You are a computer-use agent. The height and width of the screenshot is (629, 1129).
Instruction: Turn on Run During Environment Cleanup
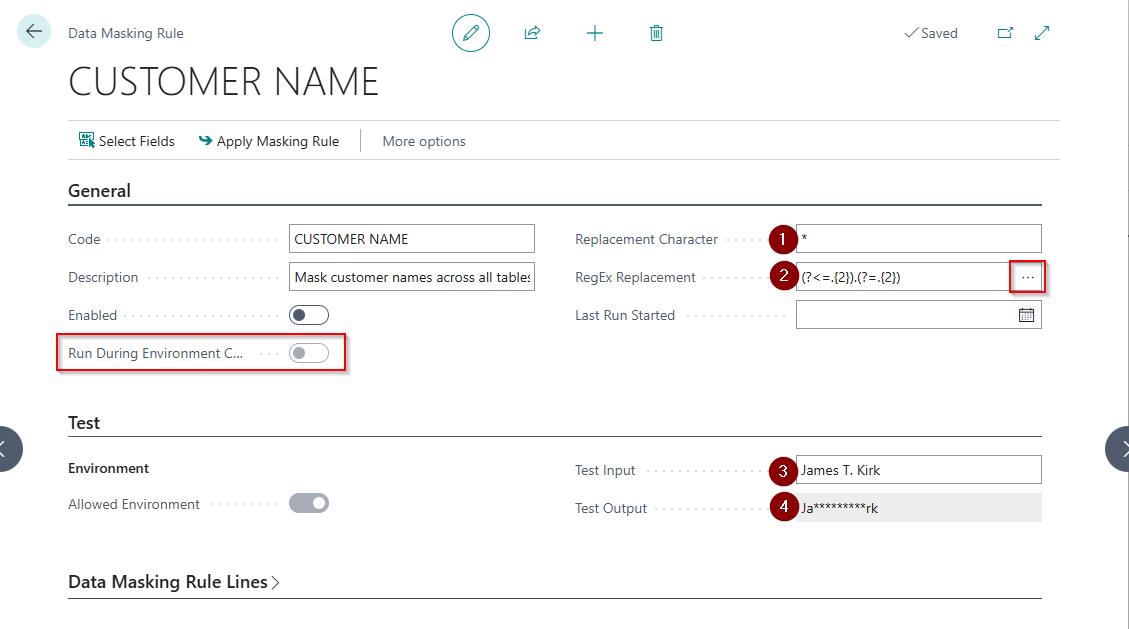308,352
